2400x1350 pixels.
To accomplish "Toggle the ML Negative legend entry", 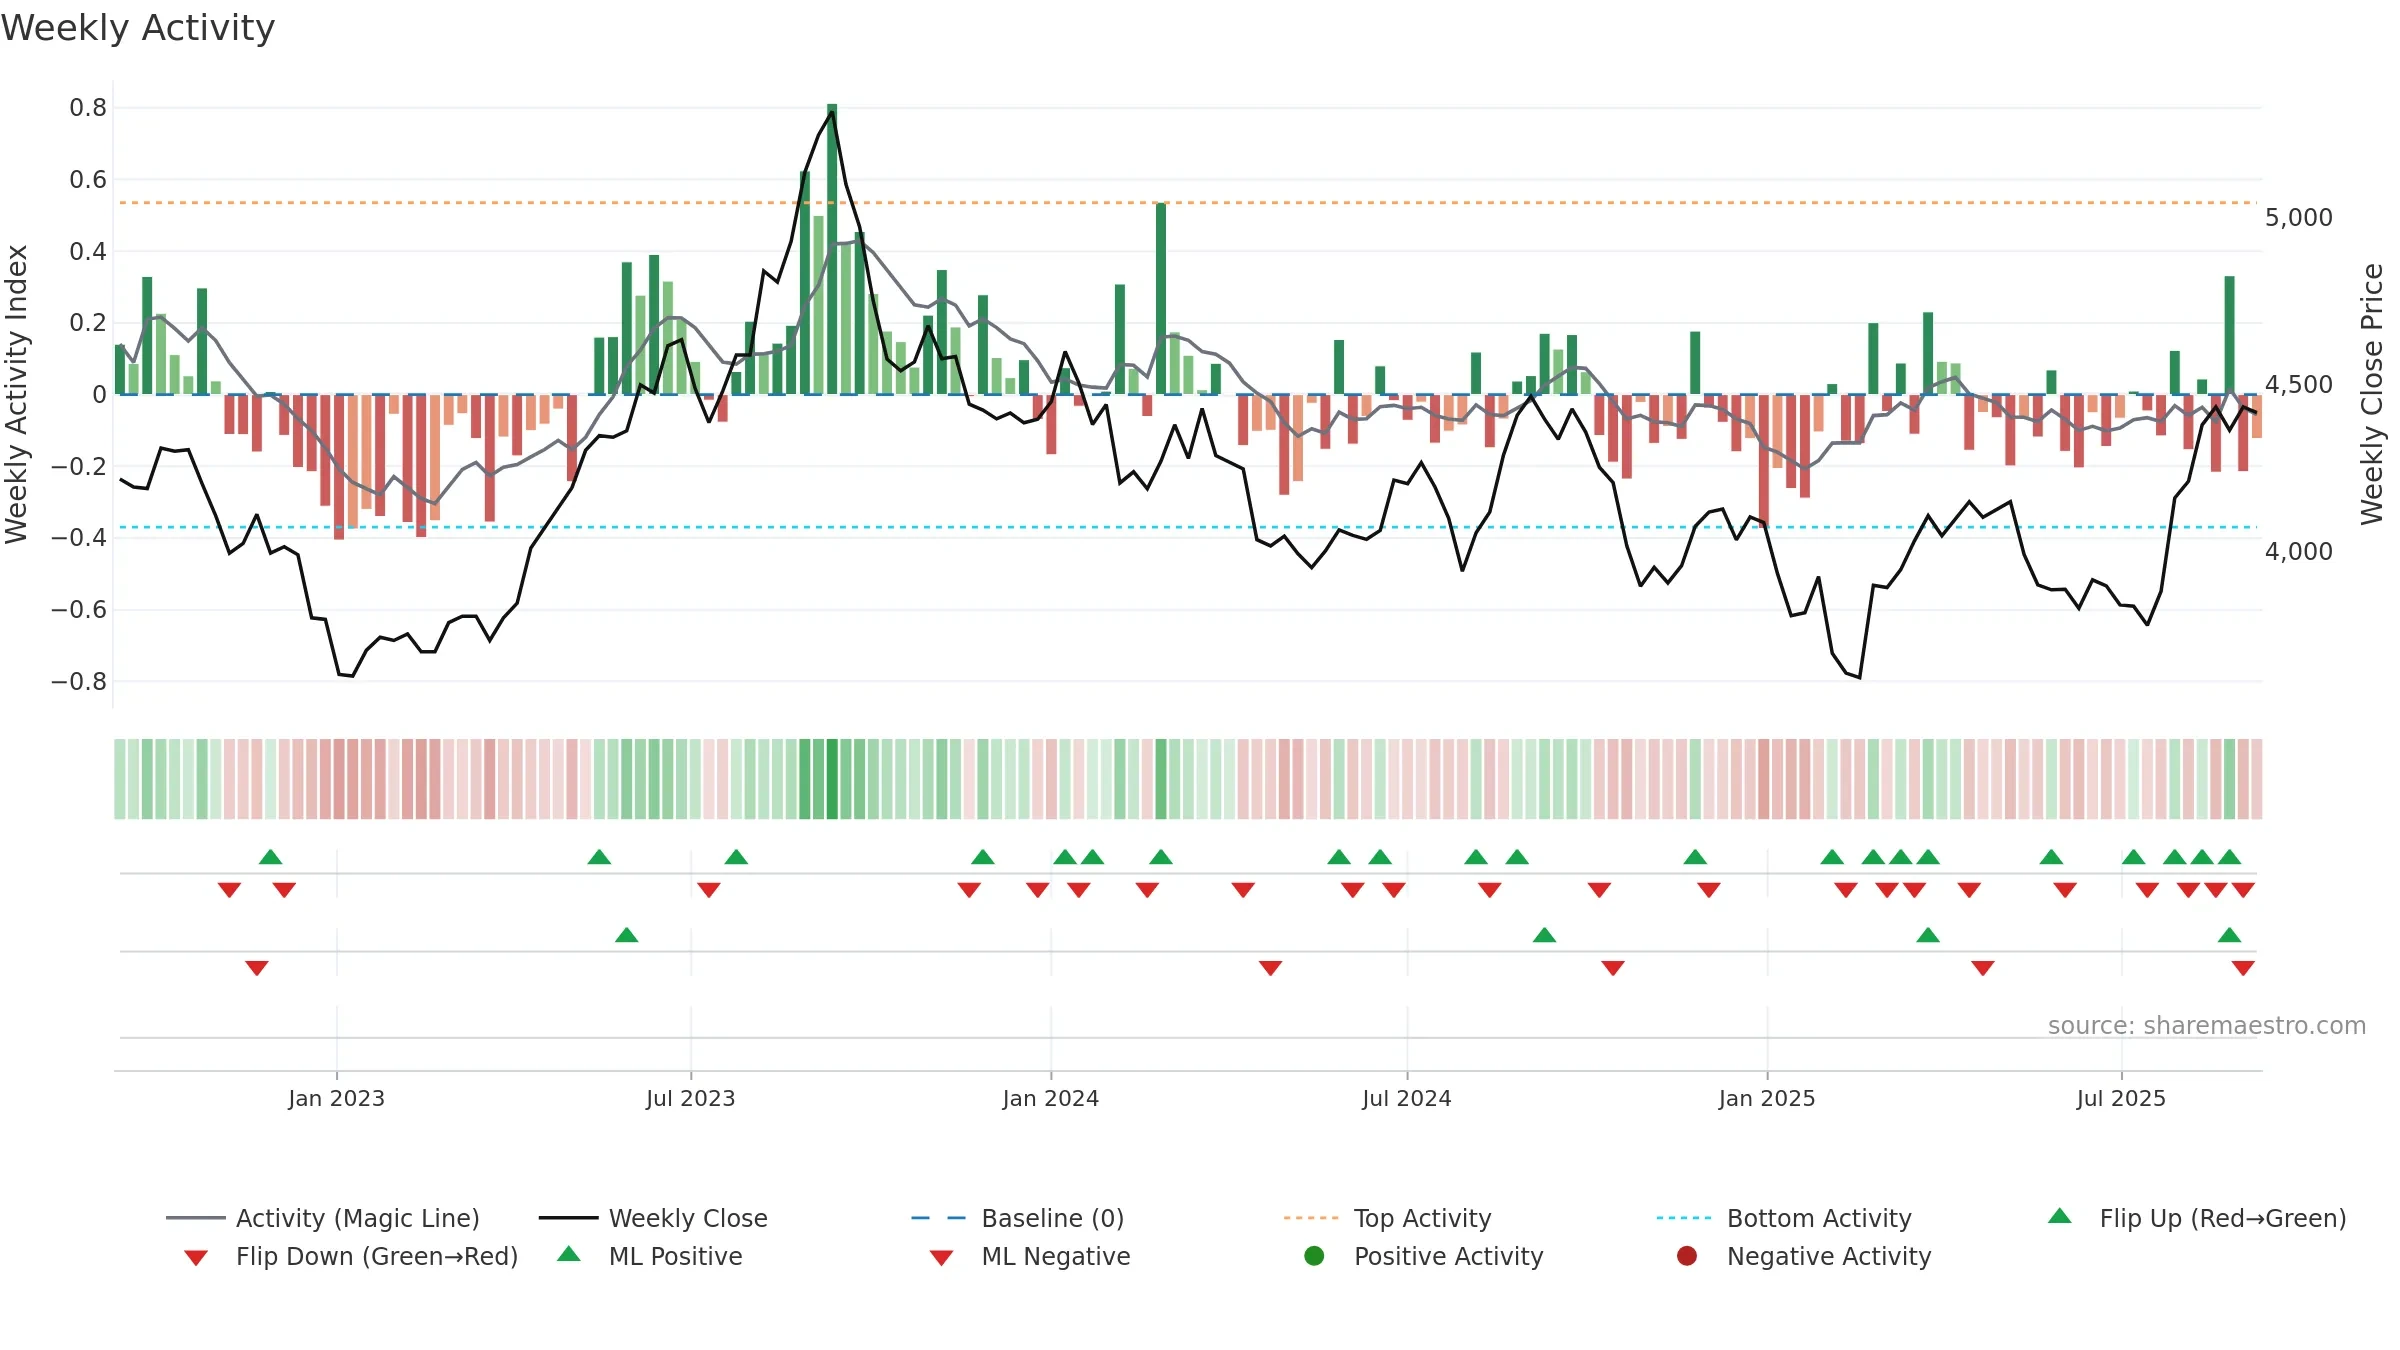I will (1030, 1256).
